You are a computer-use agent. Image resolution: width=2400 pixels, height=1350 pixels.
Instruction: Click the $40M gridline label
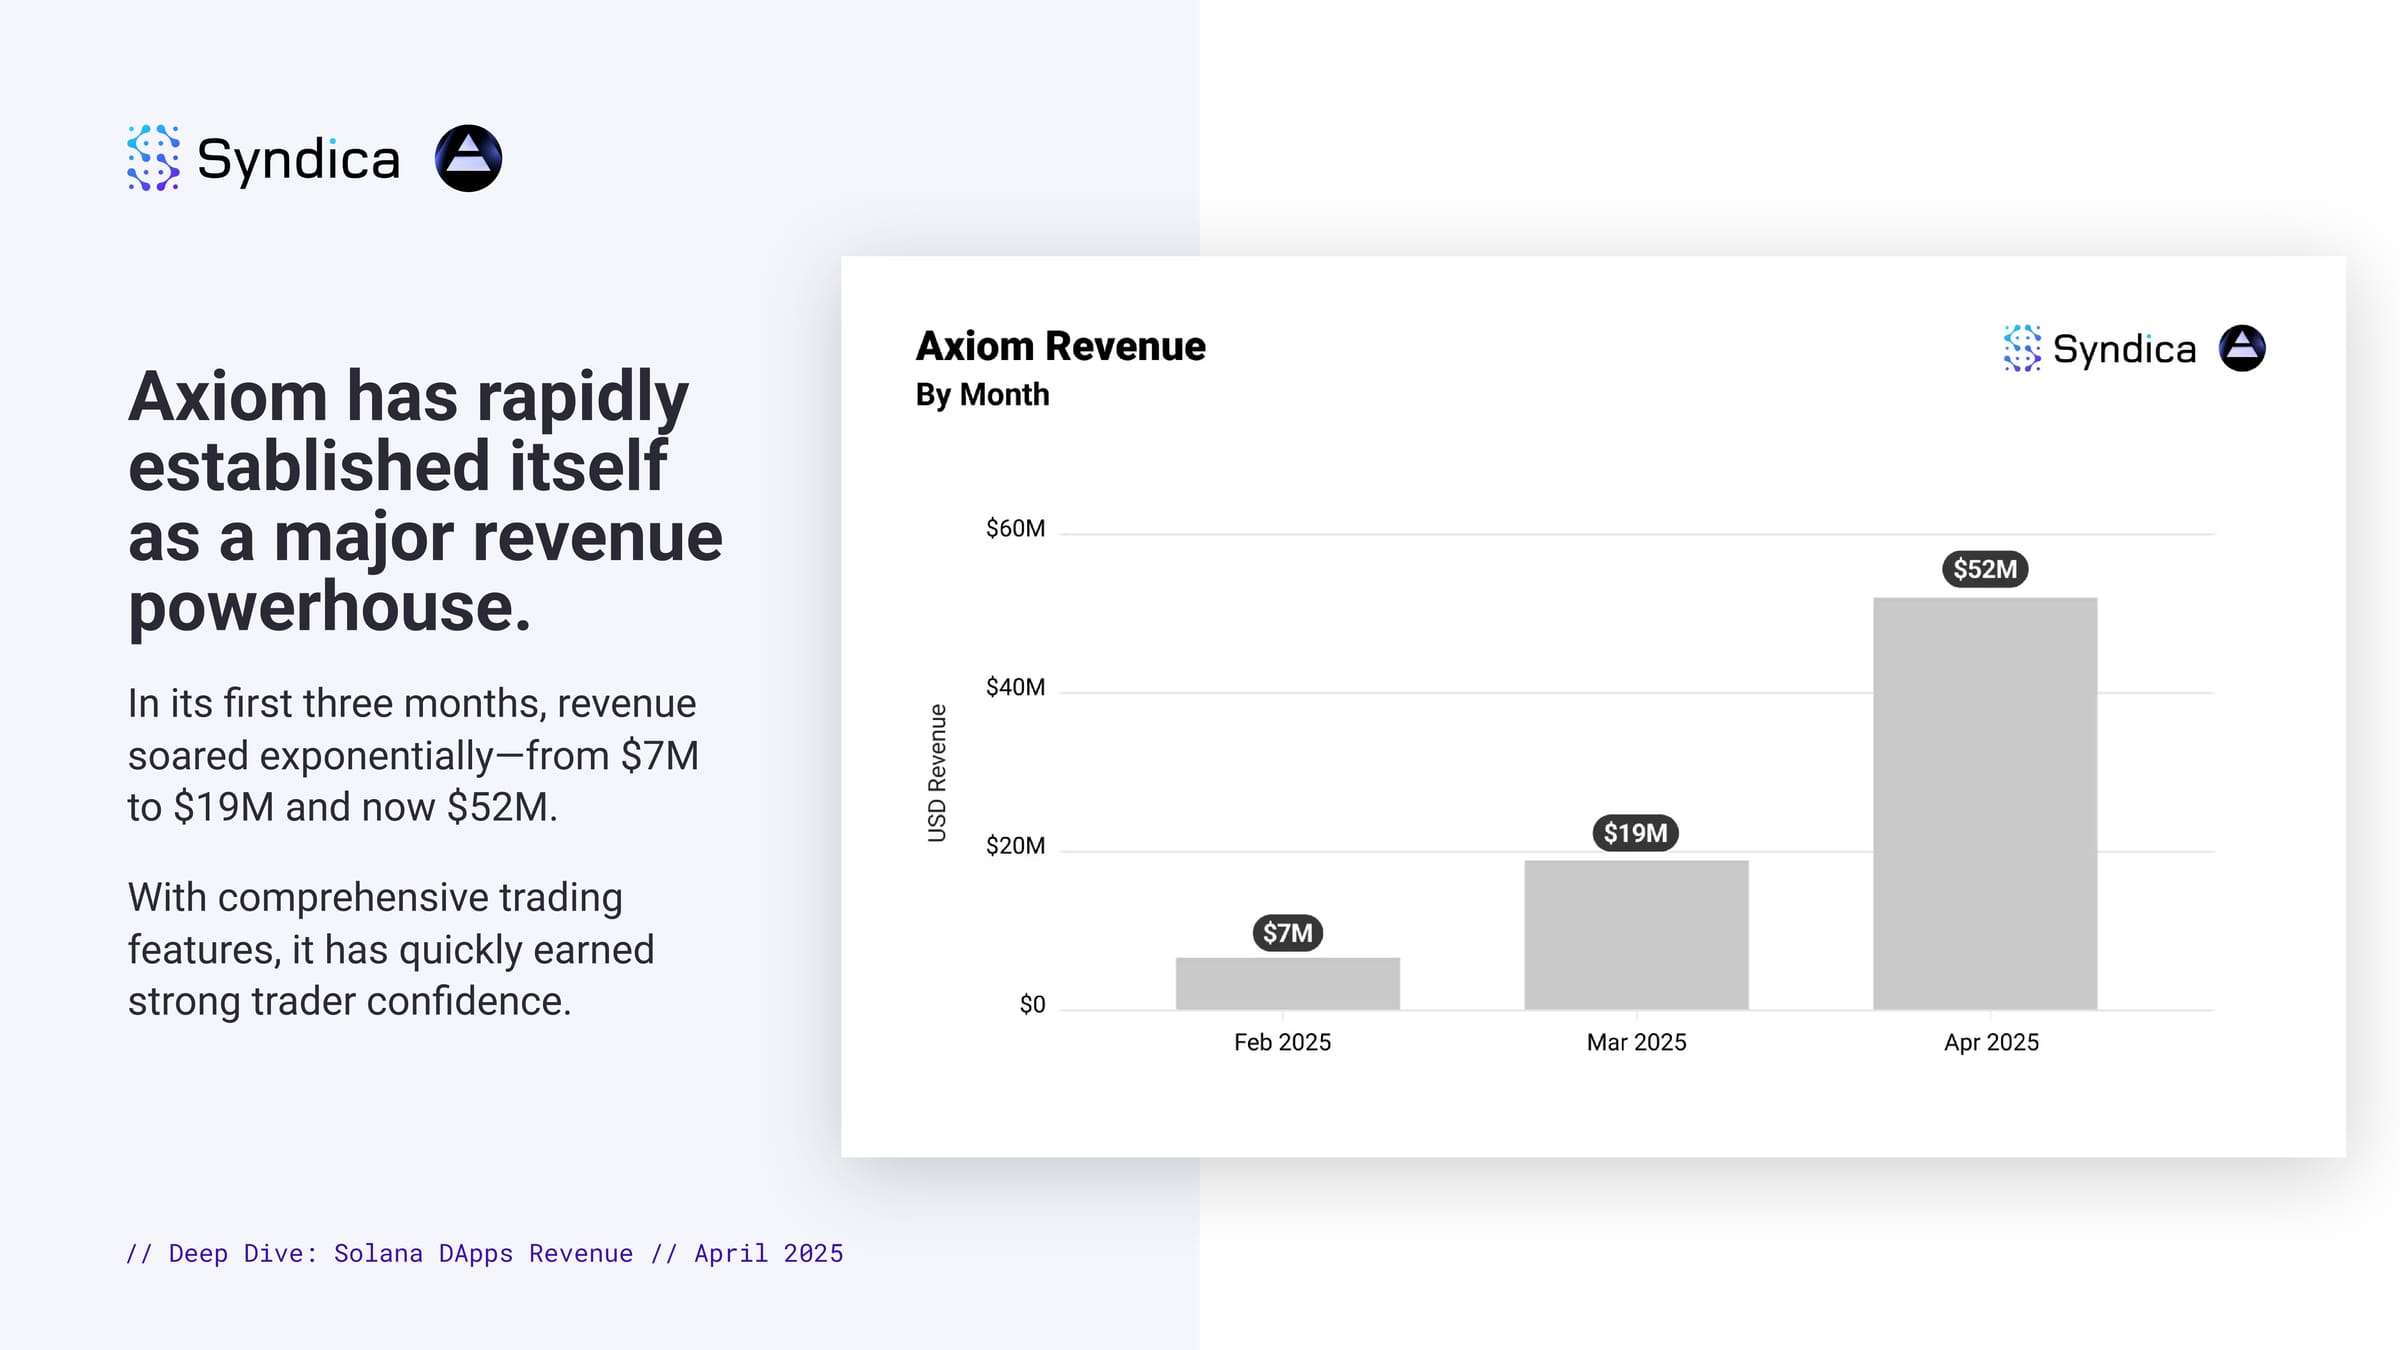click(1015, 687)
